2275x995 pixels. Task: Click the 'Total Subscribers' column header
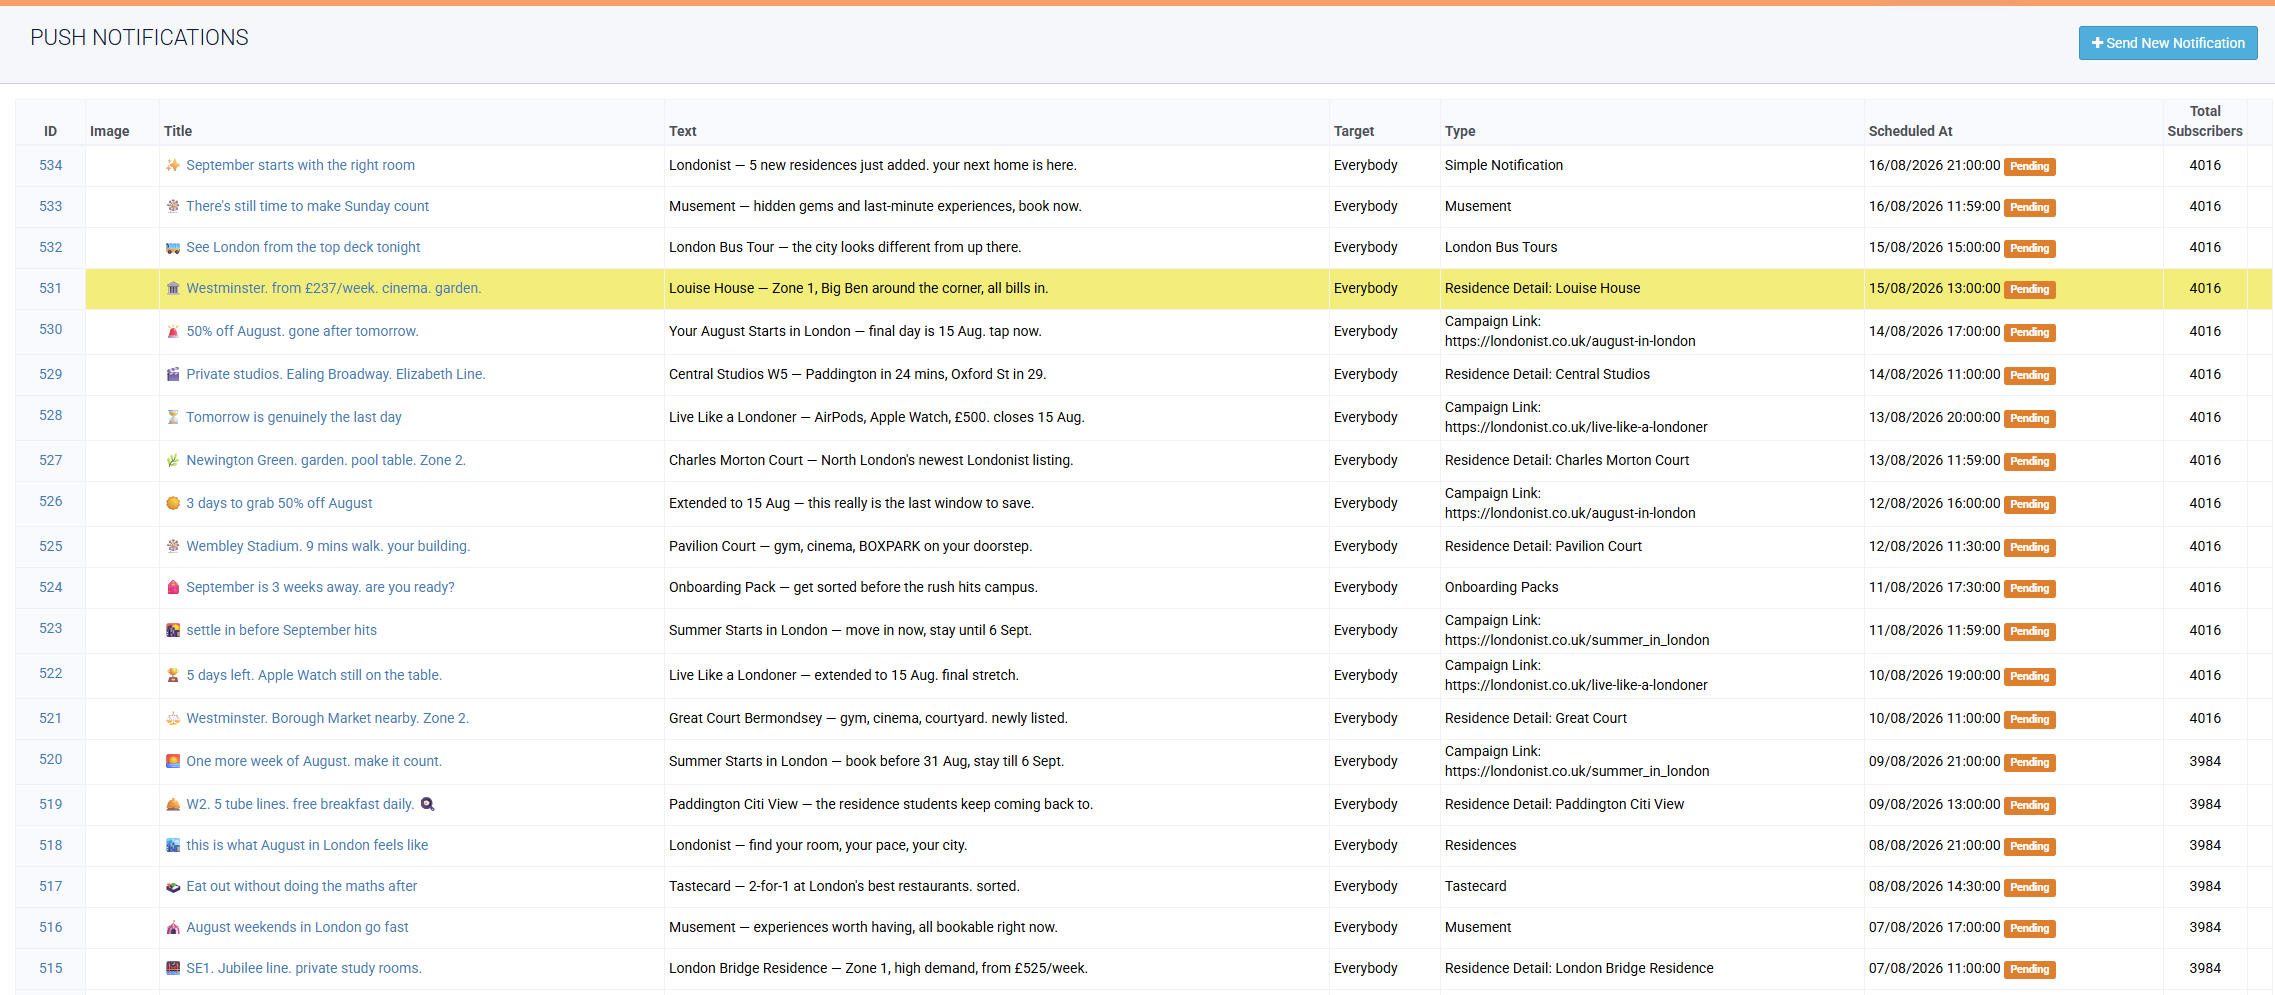click(2205, 122)
